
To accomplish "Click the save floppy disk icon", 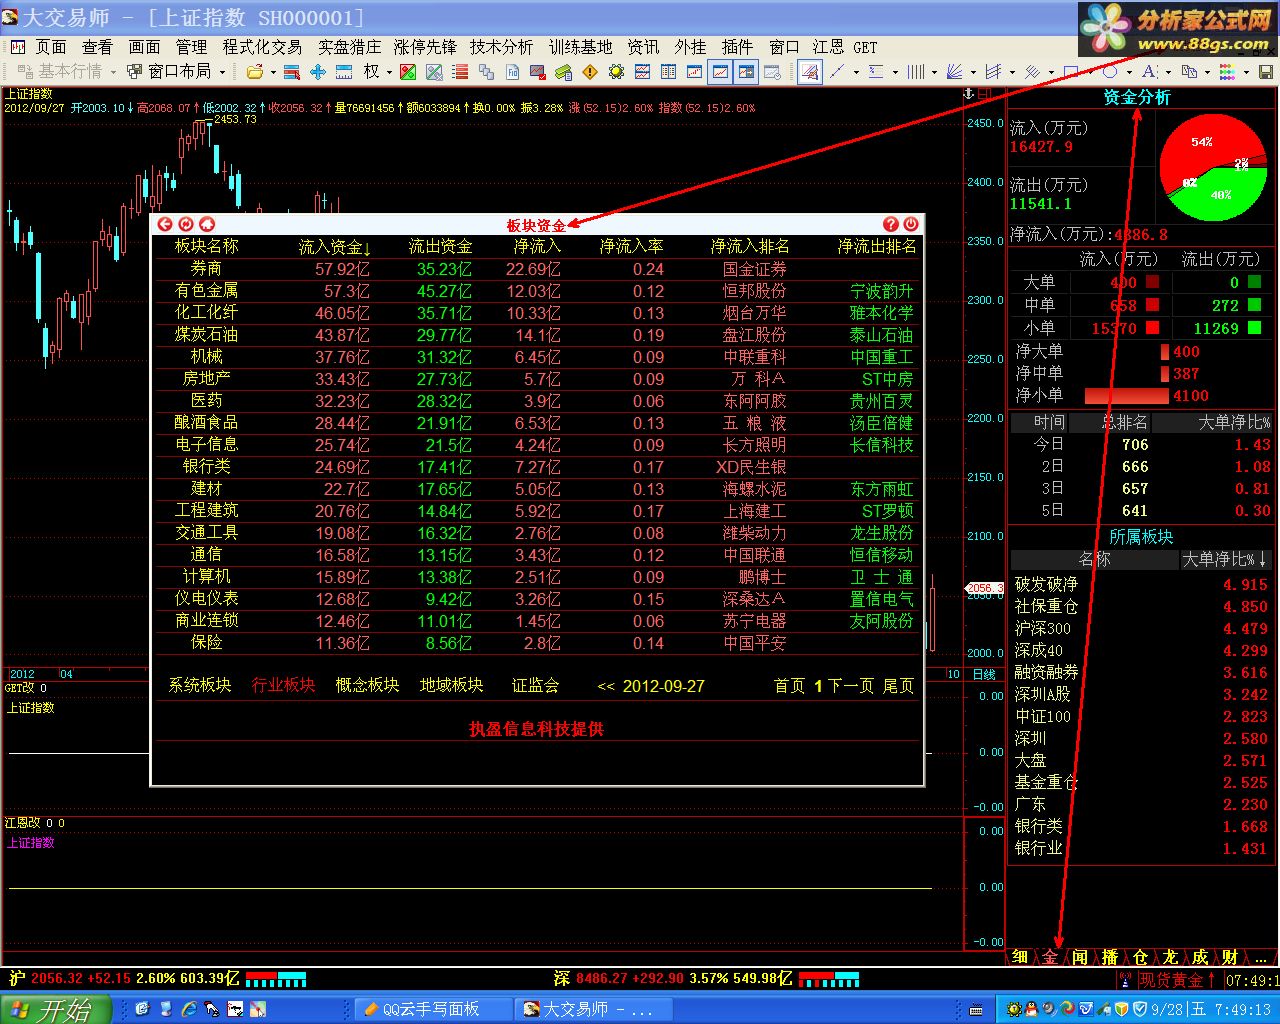I will click(1265, 72).
